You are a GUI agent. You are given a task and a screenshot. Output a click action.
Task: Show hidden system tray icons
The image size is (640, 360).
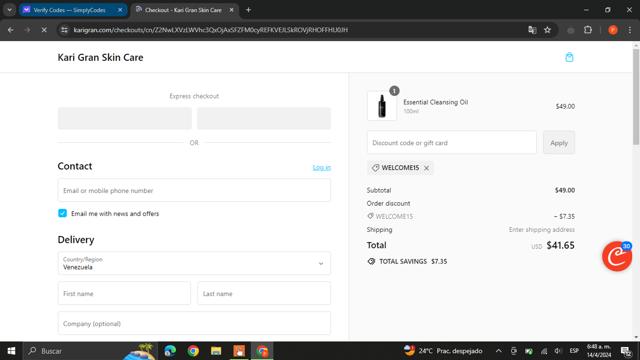(x=498, y=351)
